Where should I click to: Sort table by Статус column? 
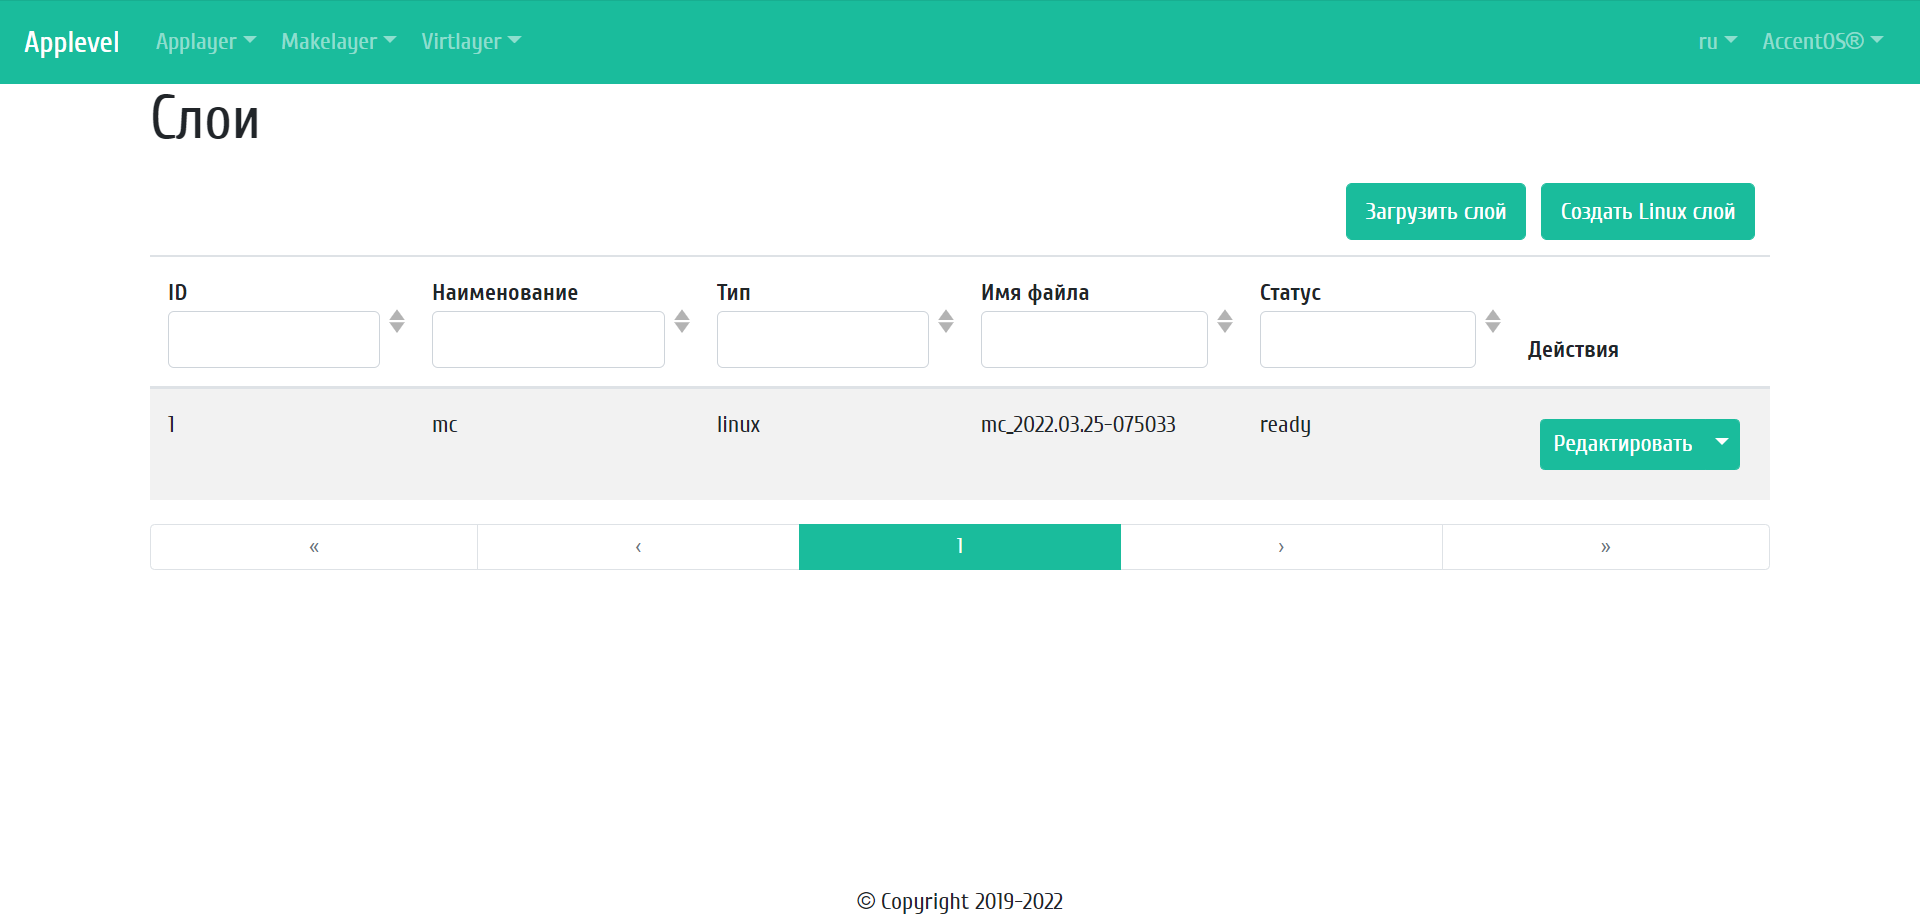click(1493, 321)
